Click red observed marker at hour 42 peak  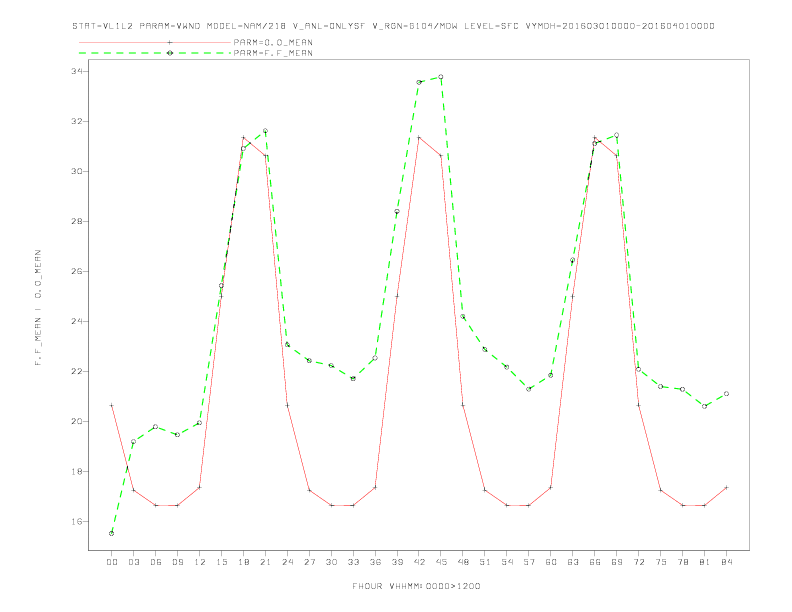click(419, 137)
